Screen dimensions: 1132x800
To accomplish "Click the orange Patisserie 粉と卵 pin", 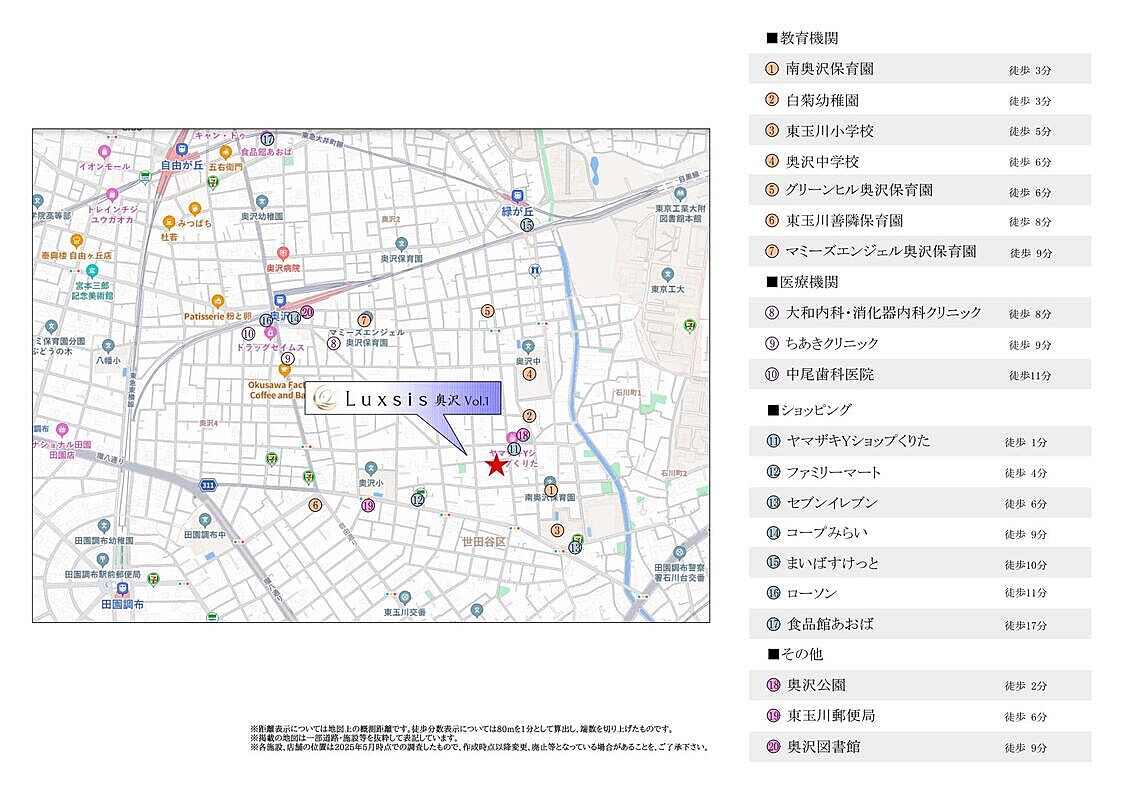I will 218,300.
